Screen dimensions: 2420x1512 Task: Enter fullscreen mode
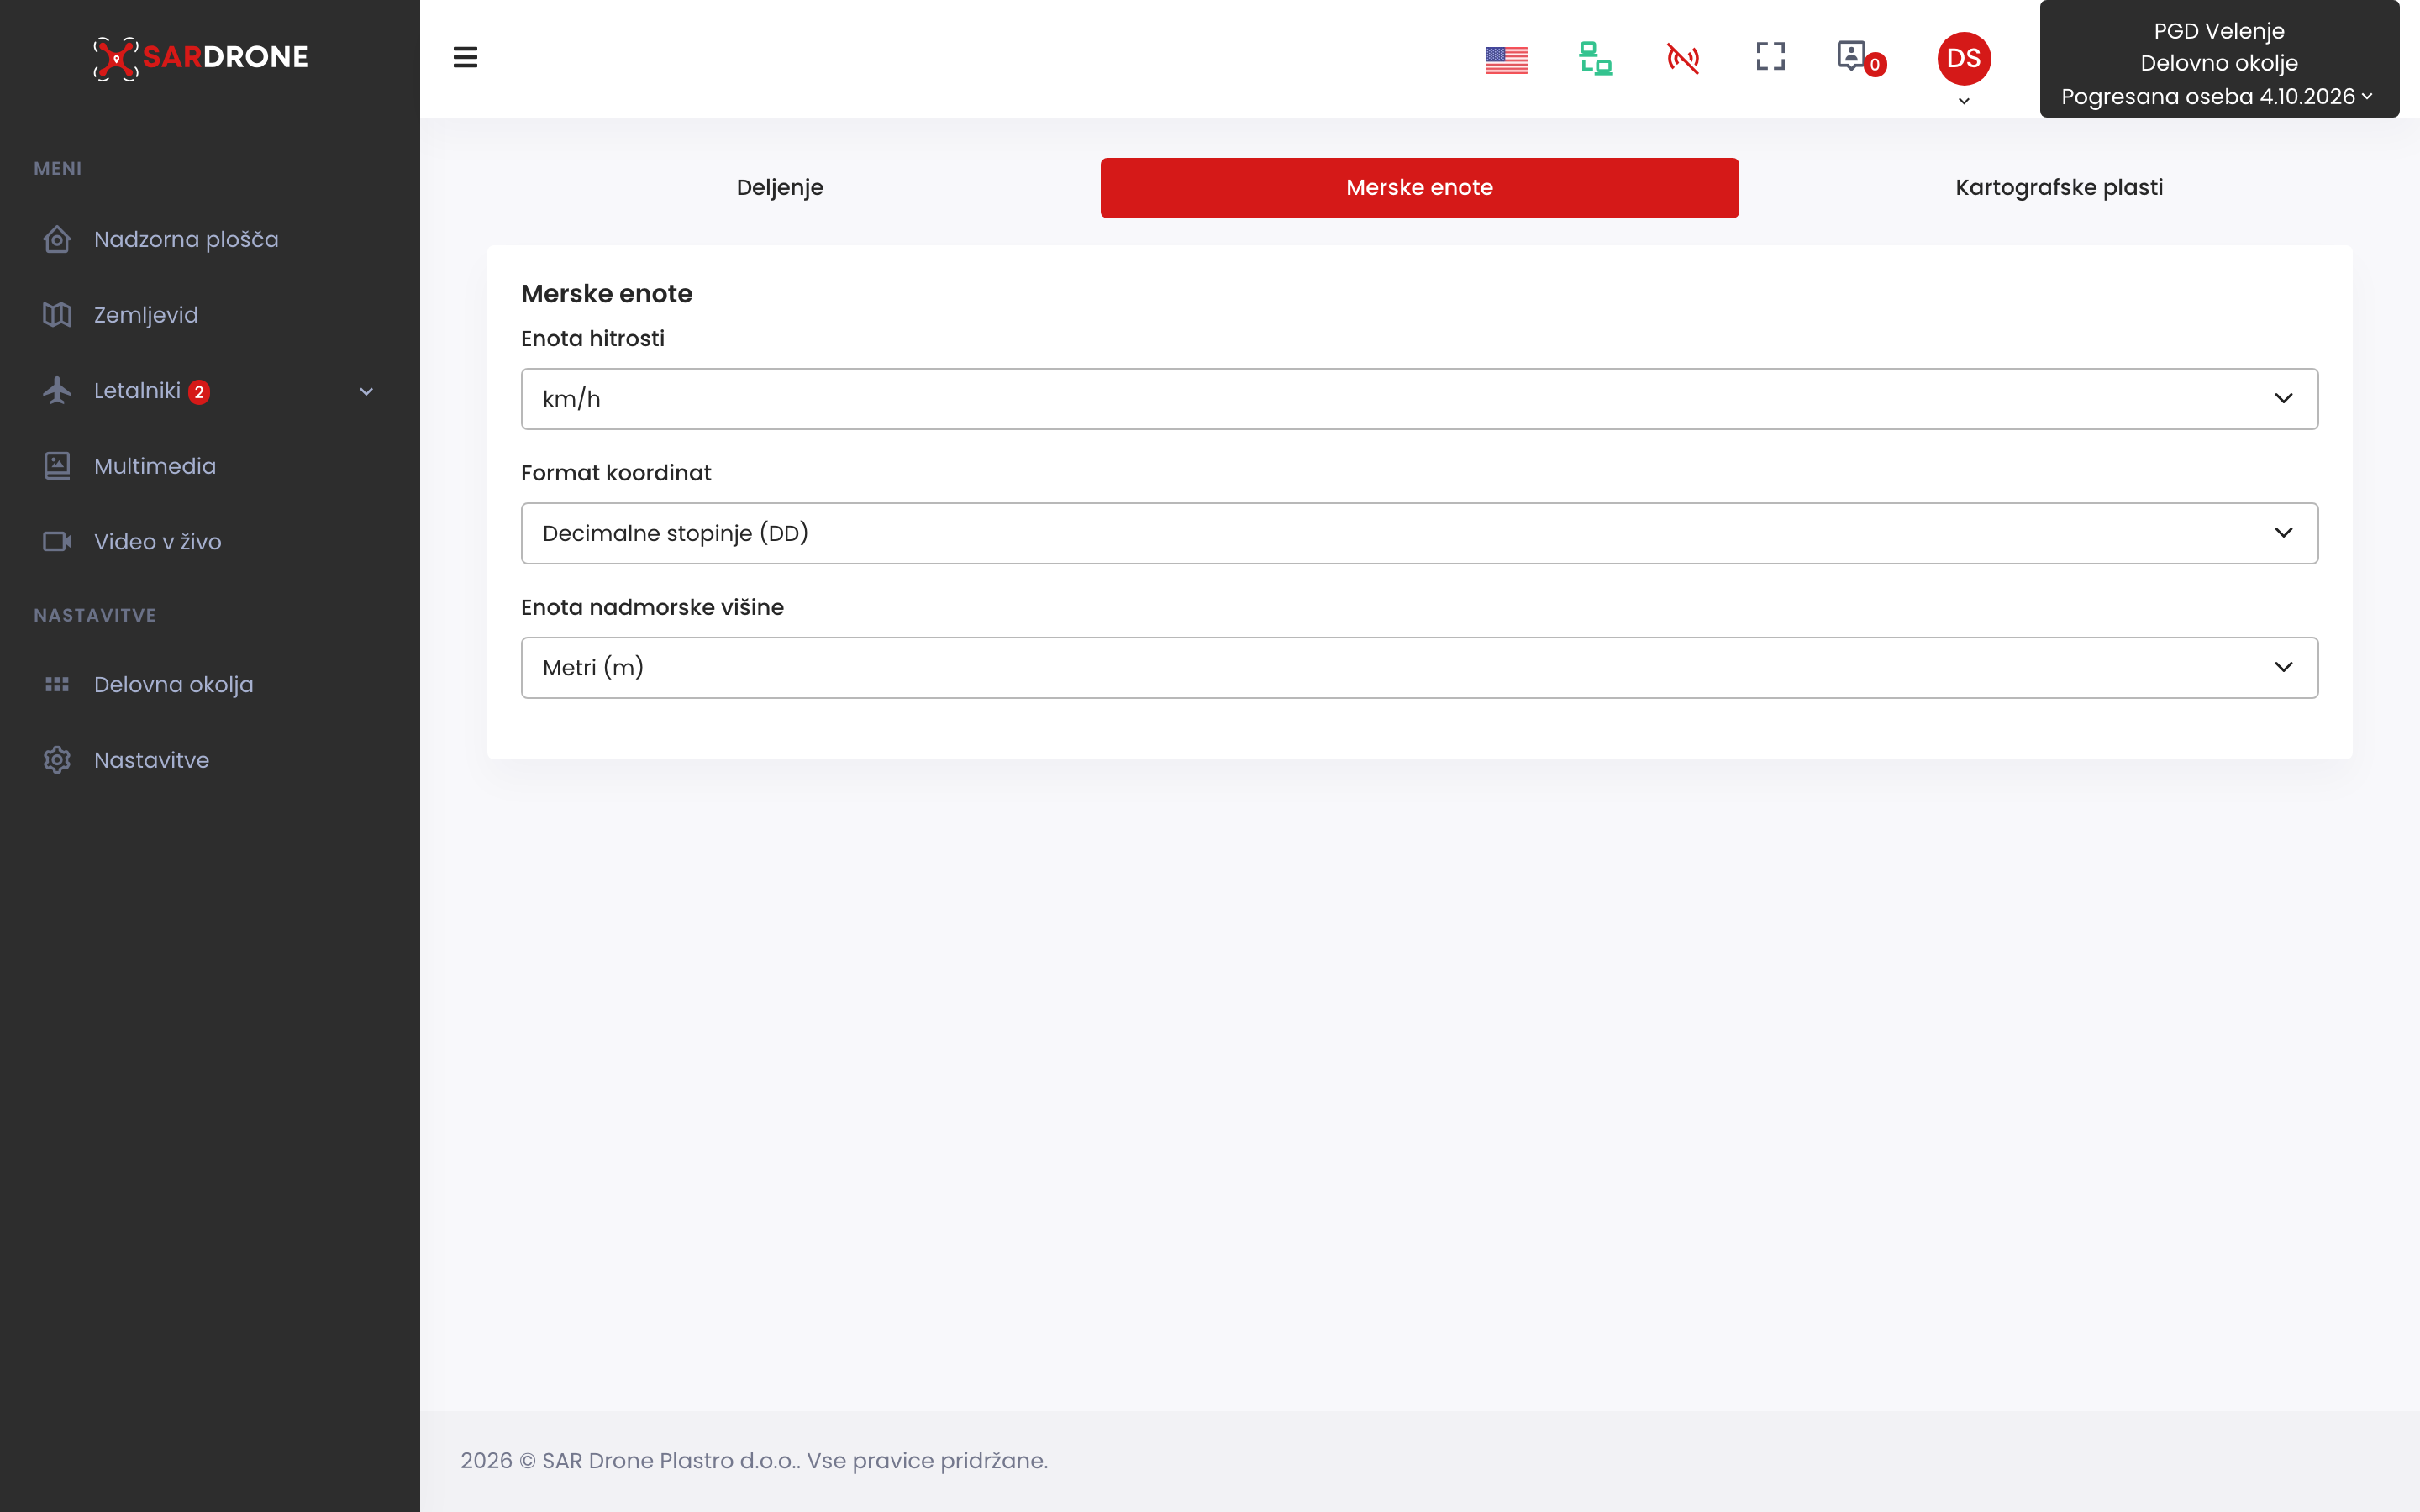[x=1770, y=56]
